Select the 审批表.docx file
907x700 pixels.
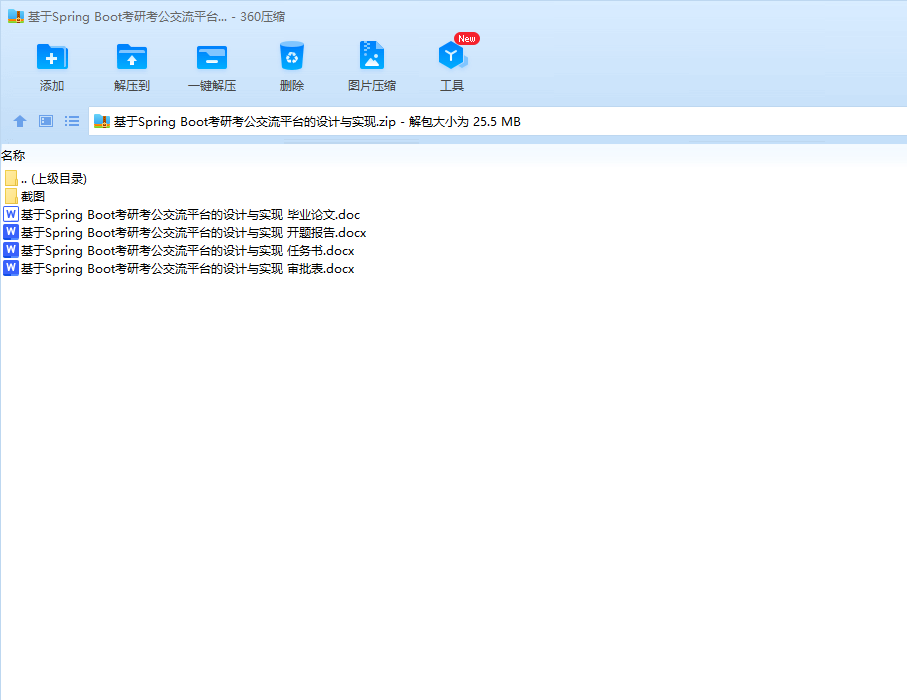(x=179, y=268)
